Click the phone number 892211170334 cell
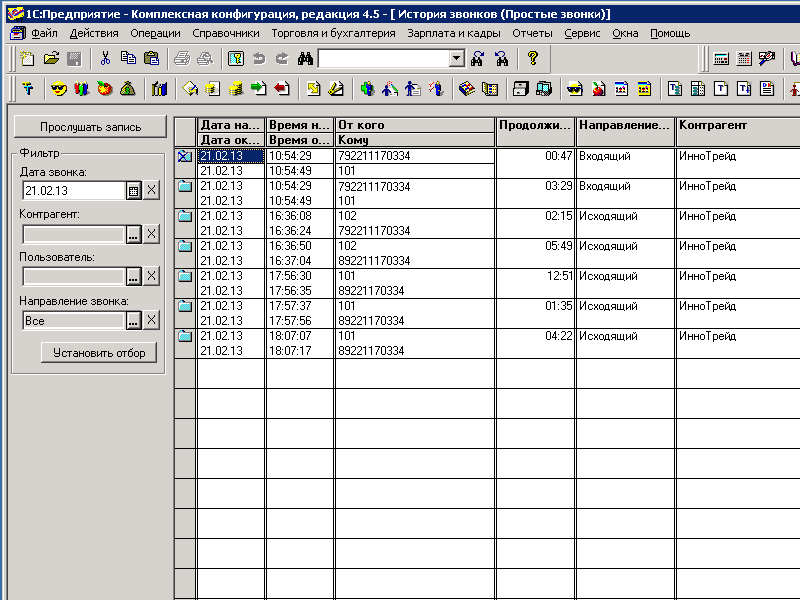Screen dimensions: 800x600 point(414,261)
